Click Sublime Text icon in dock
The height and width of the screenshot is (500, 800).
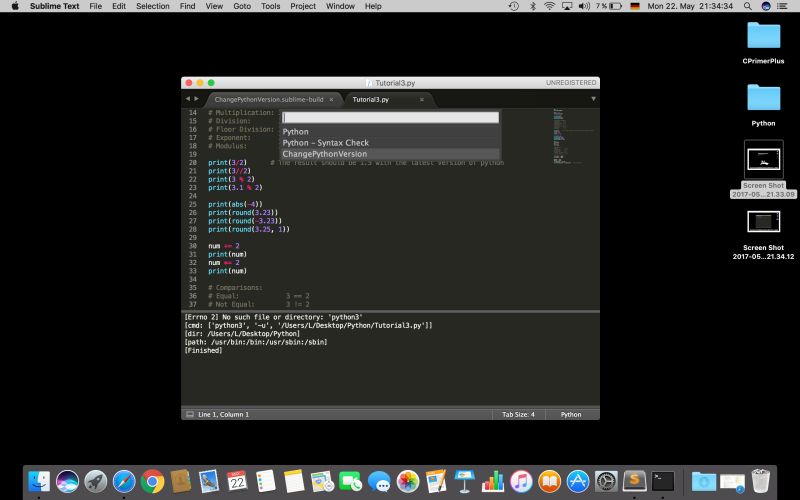(635, 481)
